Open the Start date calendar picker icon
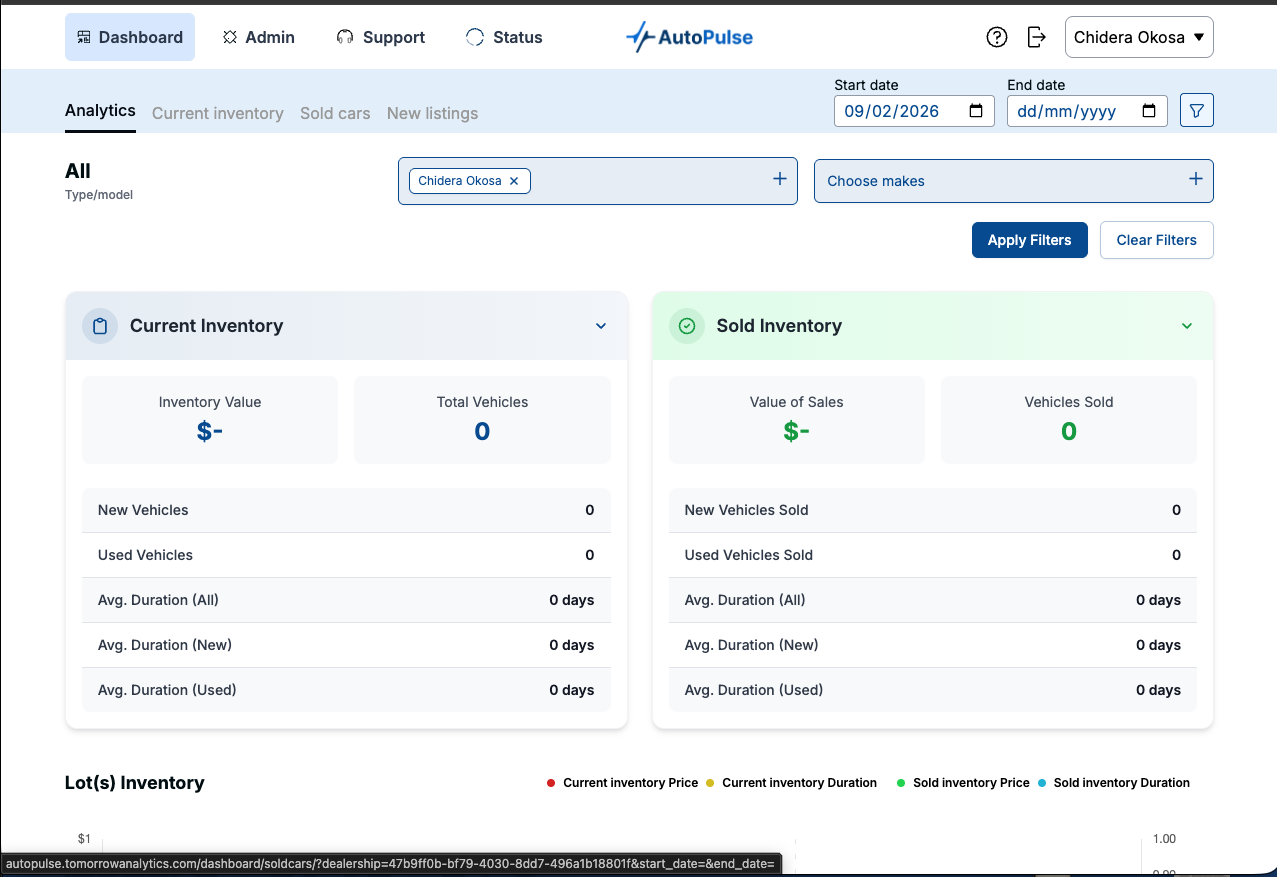Screen dimensions: 1277x877 coord(976,111)
